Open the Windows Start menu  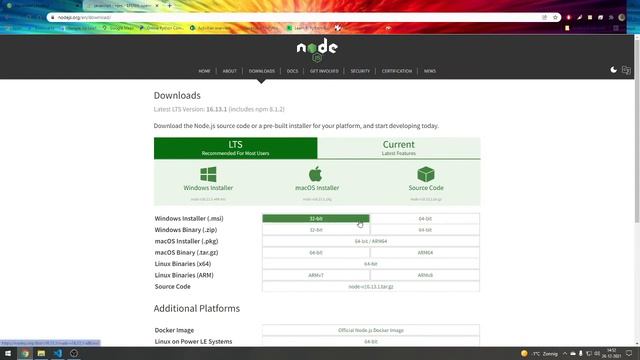[x=8, y=353]
